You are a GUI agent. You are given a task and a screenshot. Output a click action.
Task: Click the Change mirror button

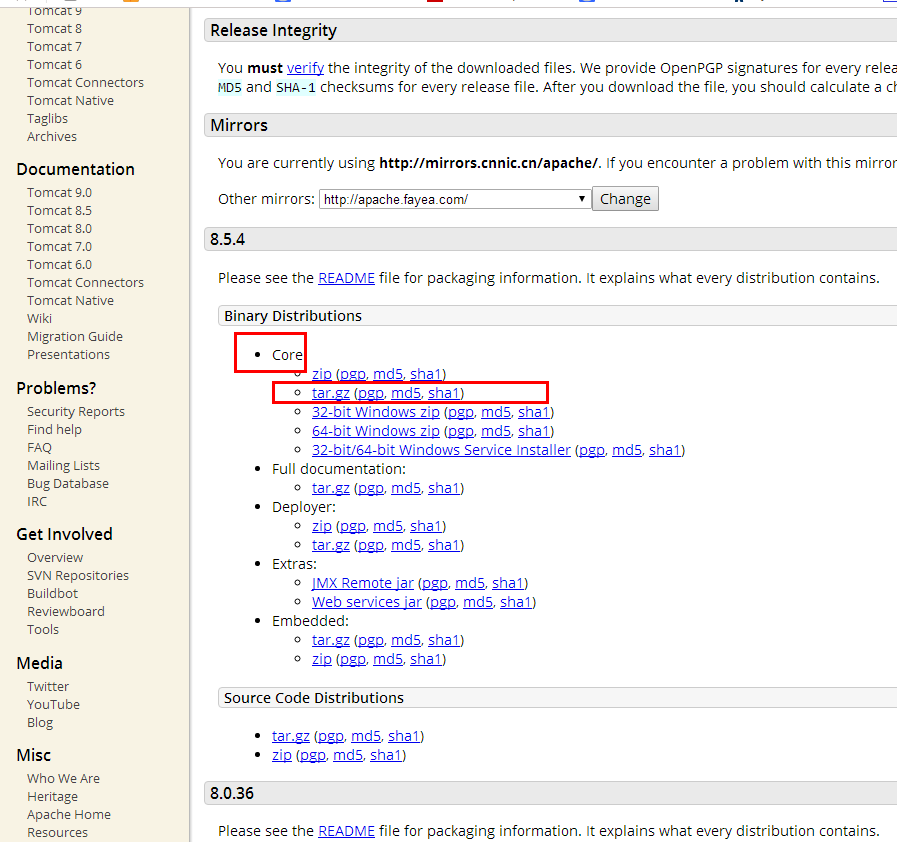point(625,199)
